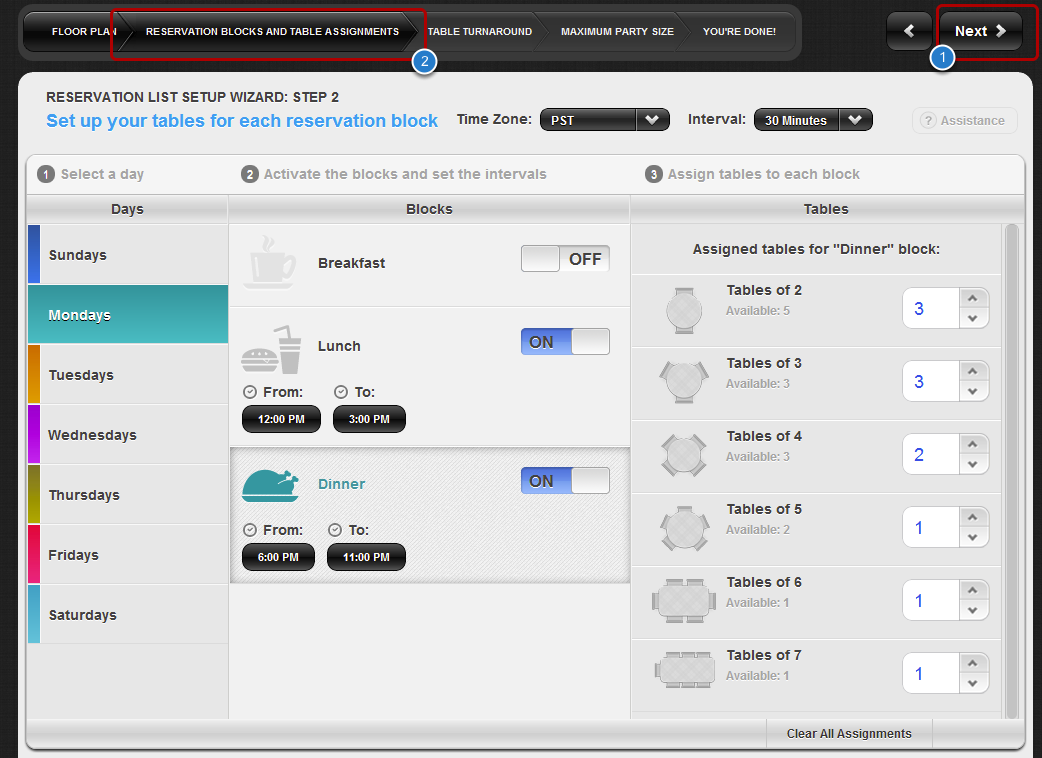Click Clear All Assignments
Viewport: 1042px width, 758px height.
point(848,734)
